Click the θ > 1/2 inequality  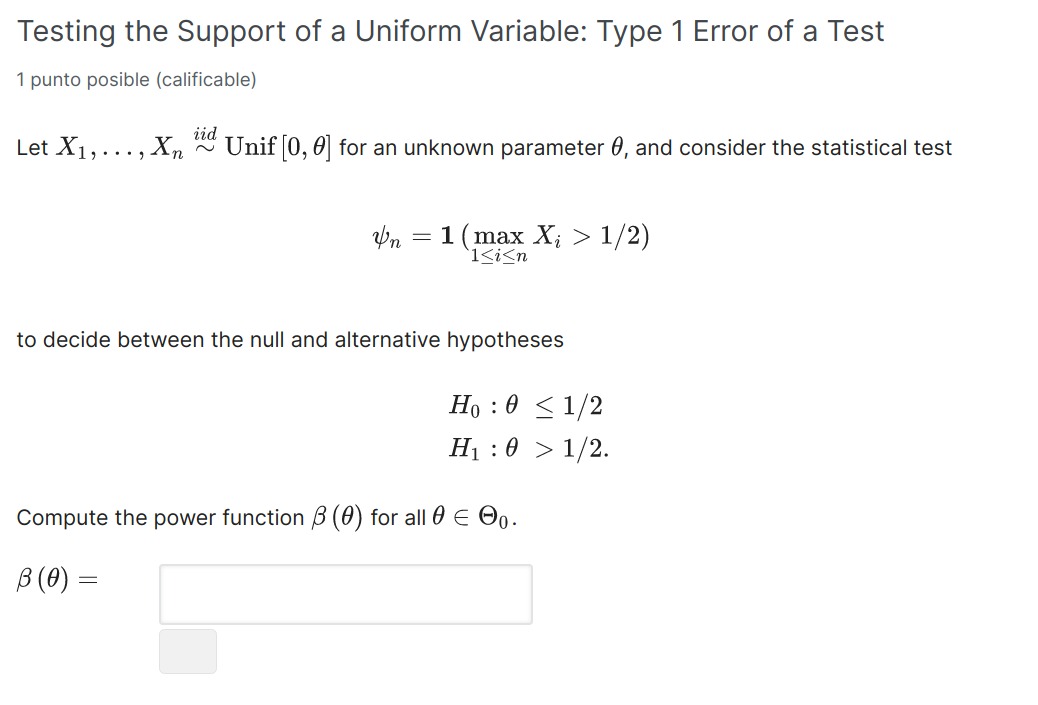[x=556, y=448]
